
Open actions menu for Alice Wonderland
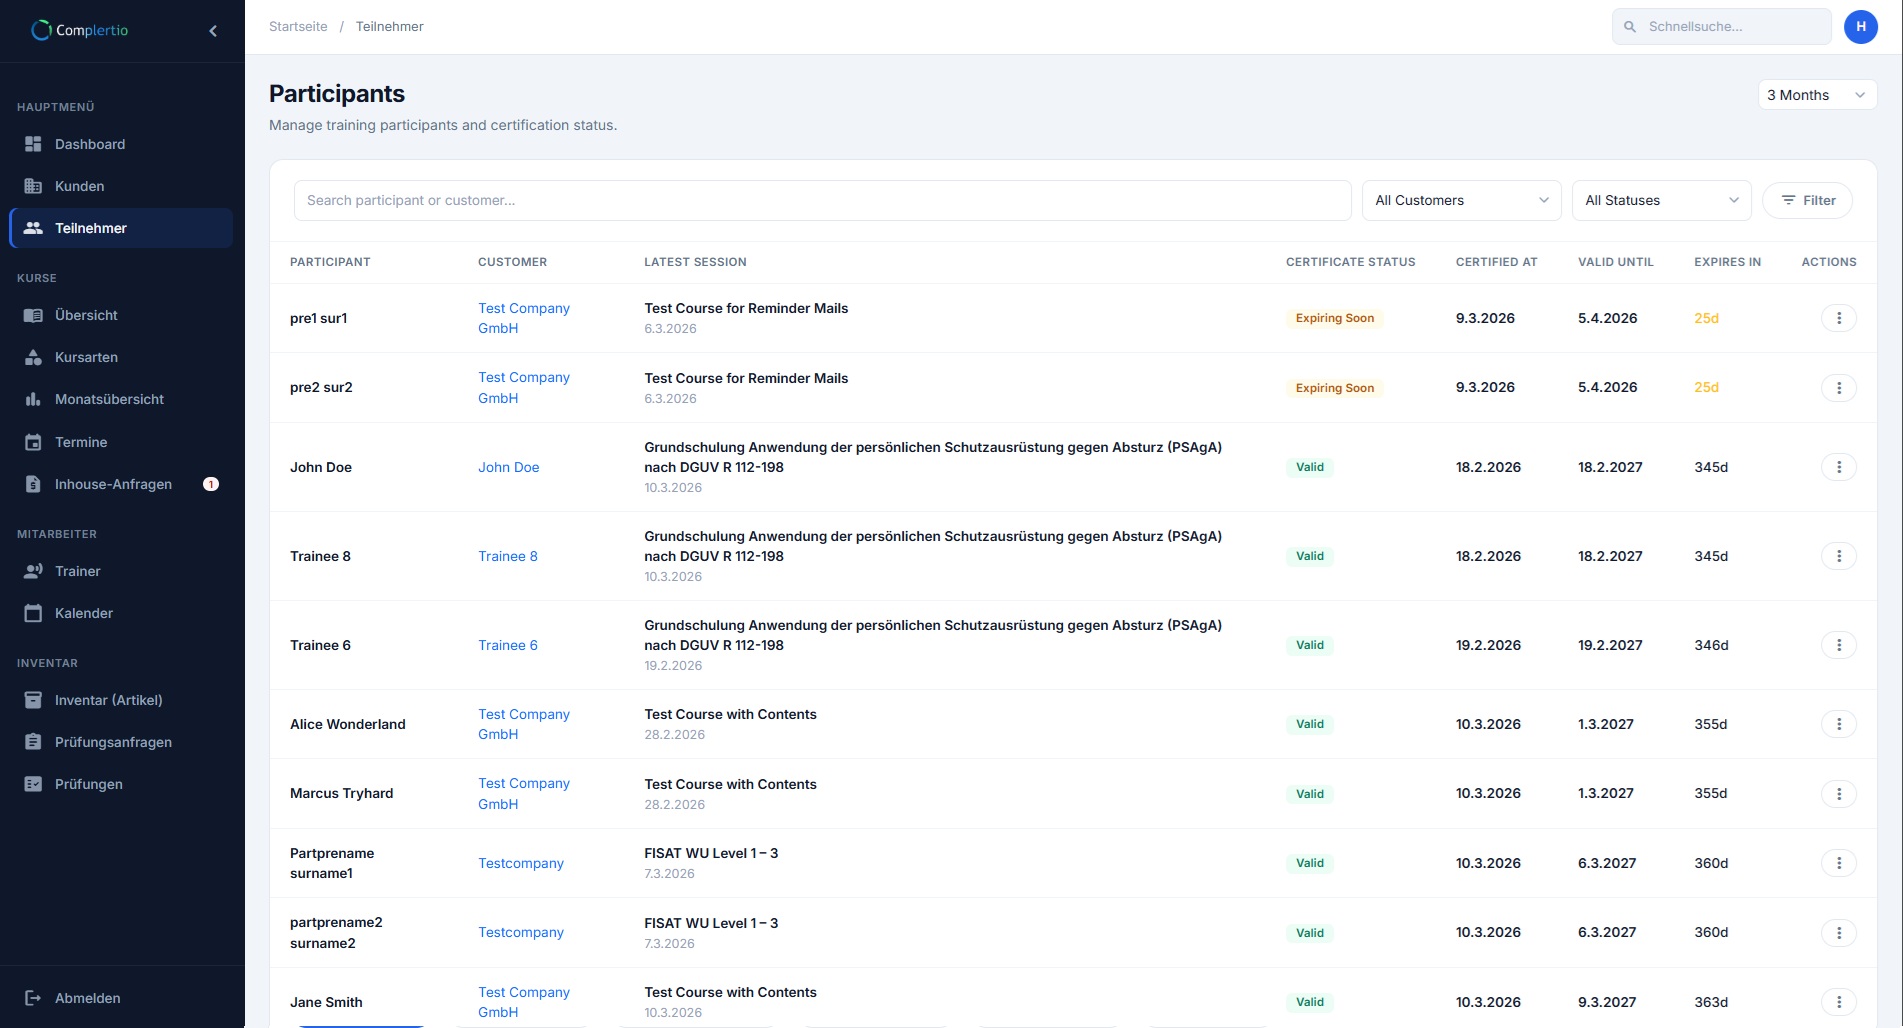1839,724
